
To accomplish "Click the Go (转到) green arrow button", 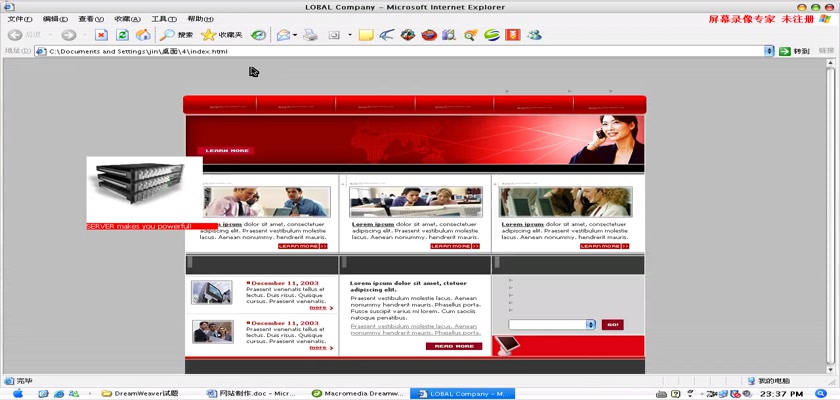I will [x=794, y=51].
